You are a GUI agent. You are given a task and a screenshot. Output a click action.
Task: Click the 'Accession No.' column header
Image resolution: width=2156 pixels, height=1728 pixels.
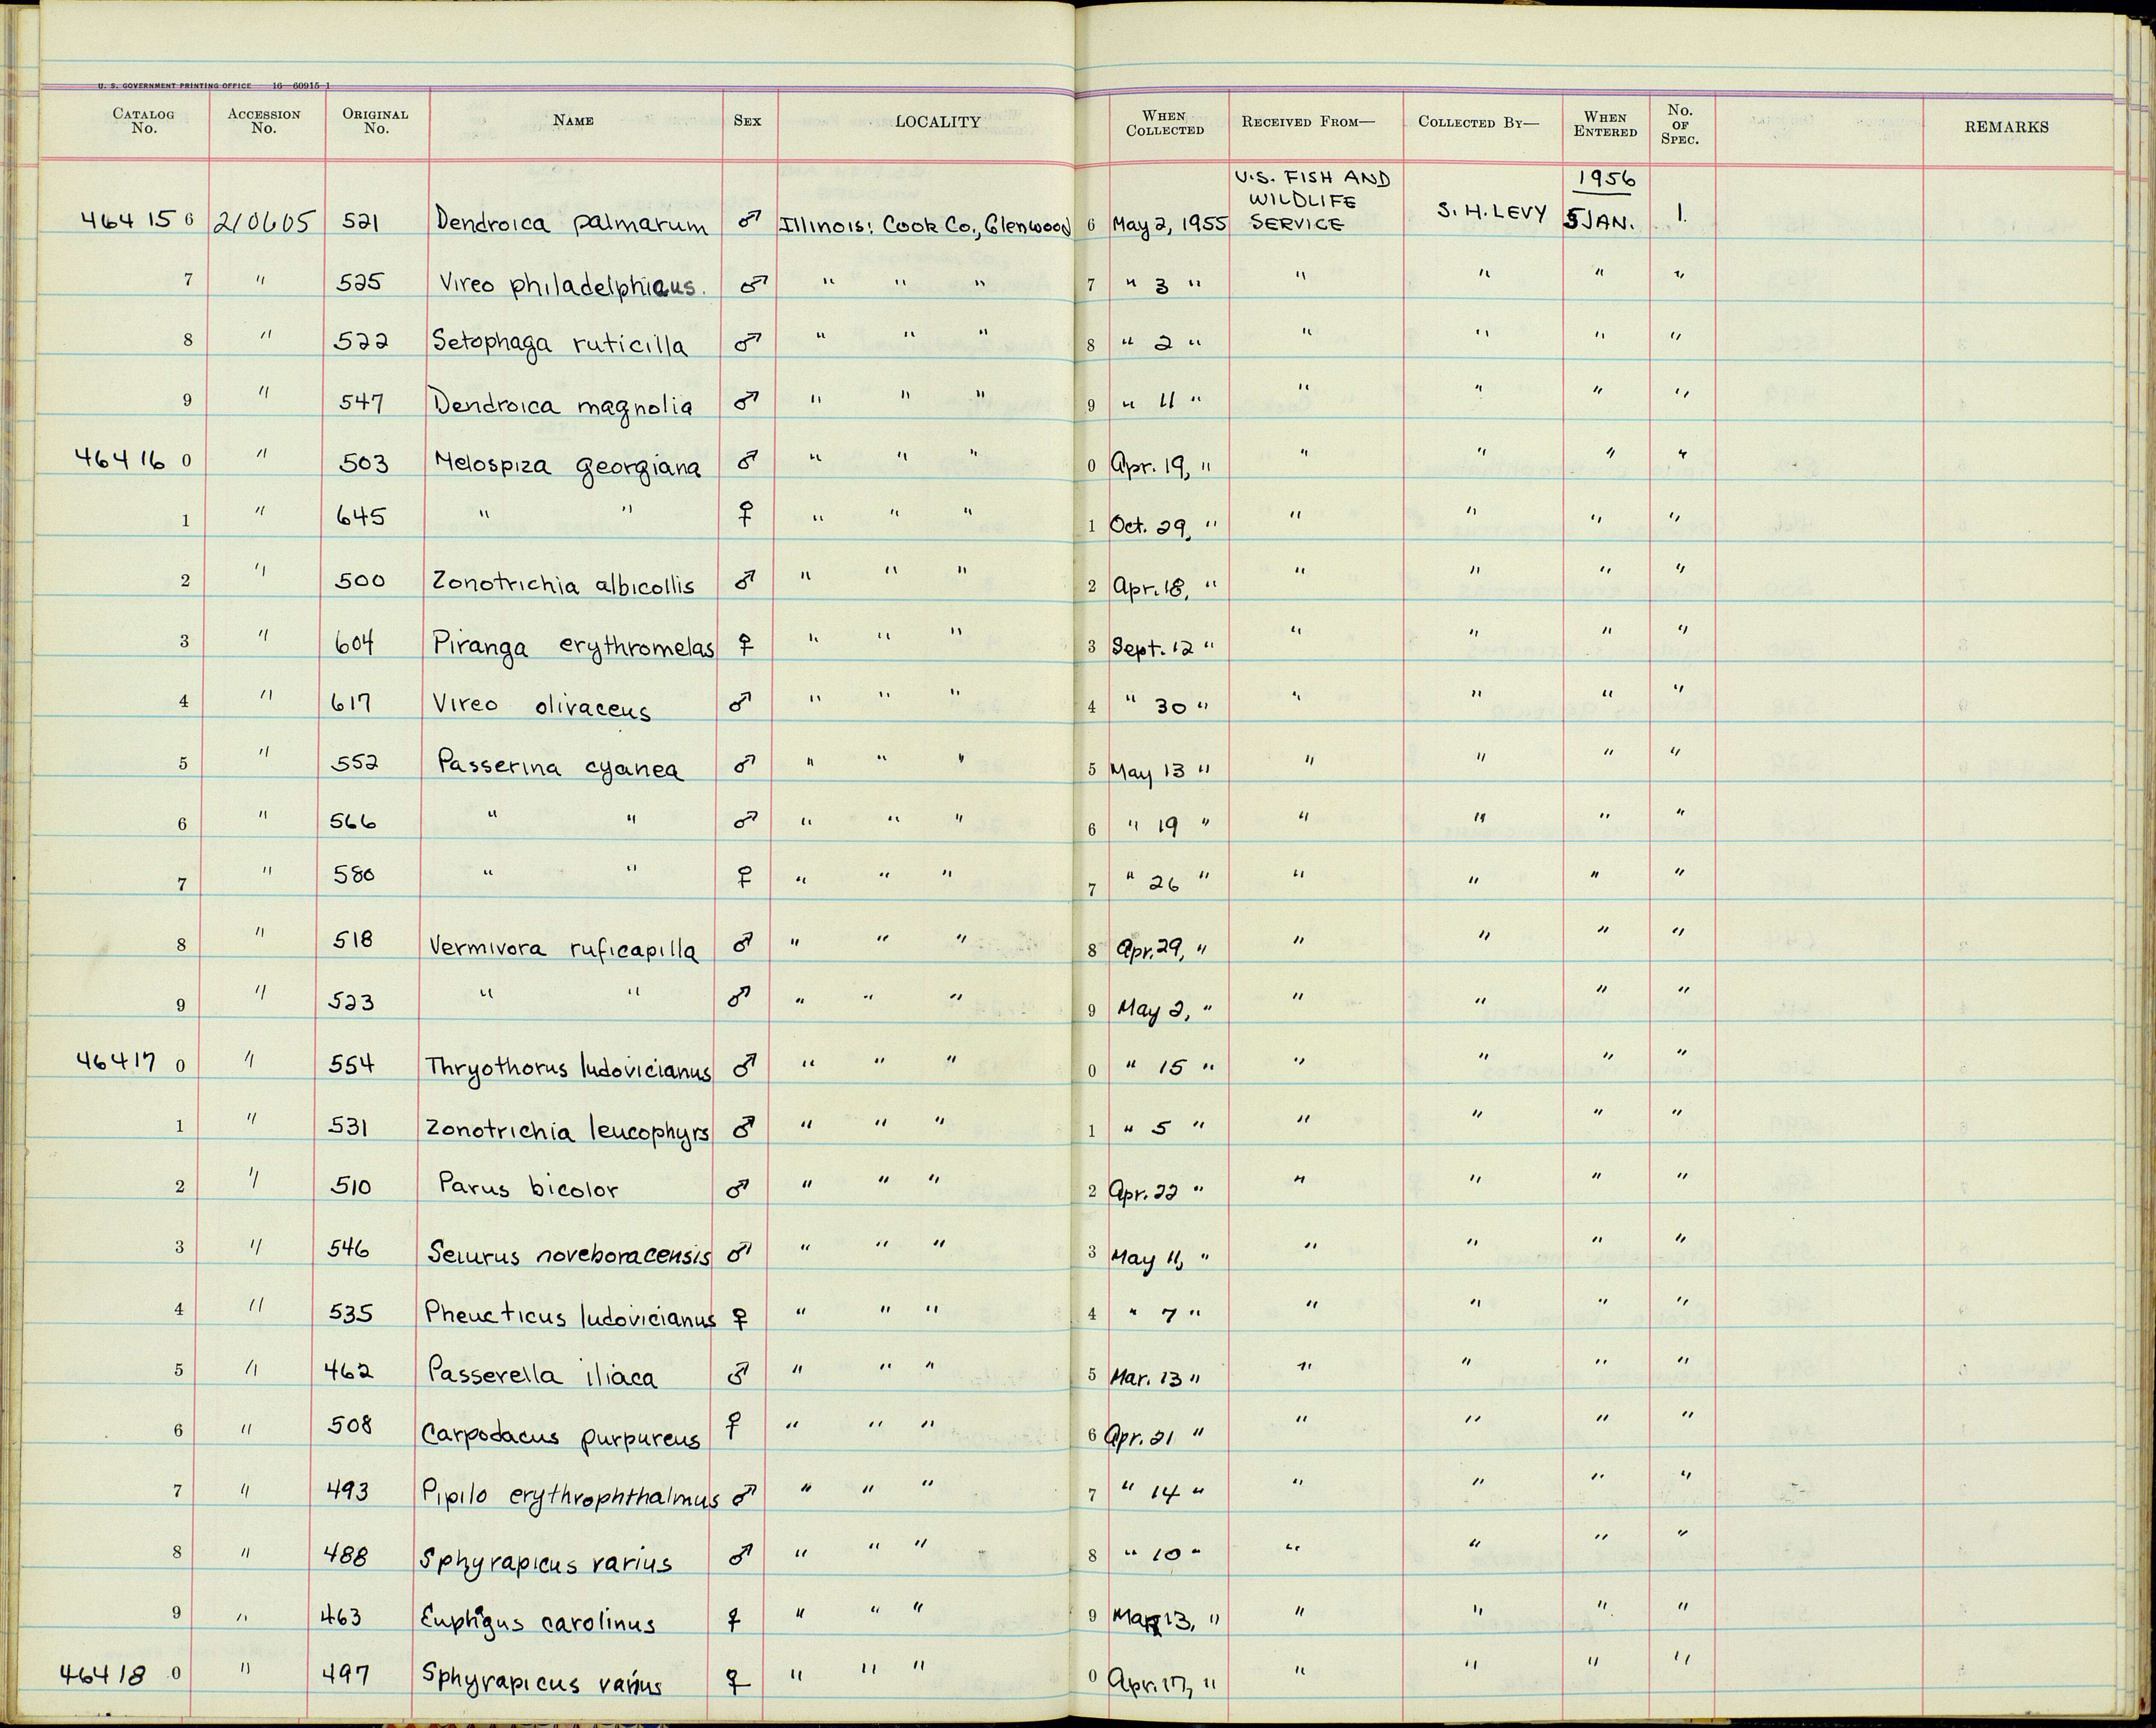coord(264,121)
